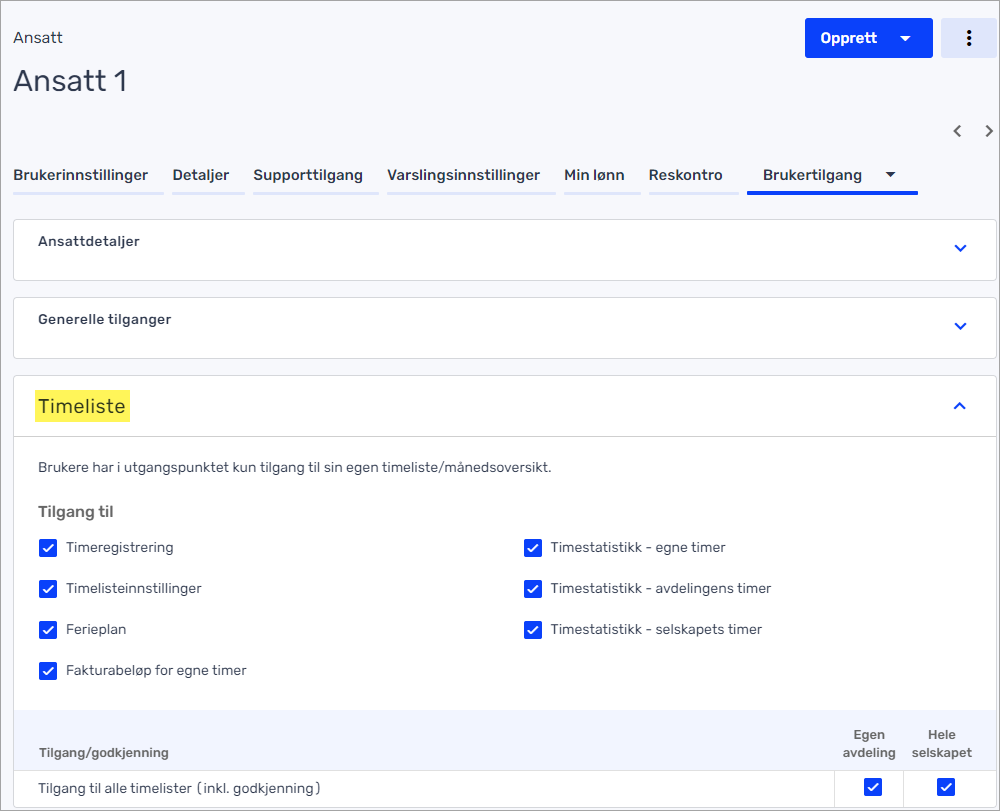The width and height of the screenshot is (1000, 811).
Task: Go to previous employee with left arrow
Action: point(957,131)
